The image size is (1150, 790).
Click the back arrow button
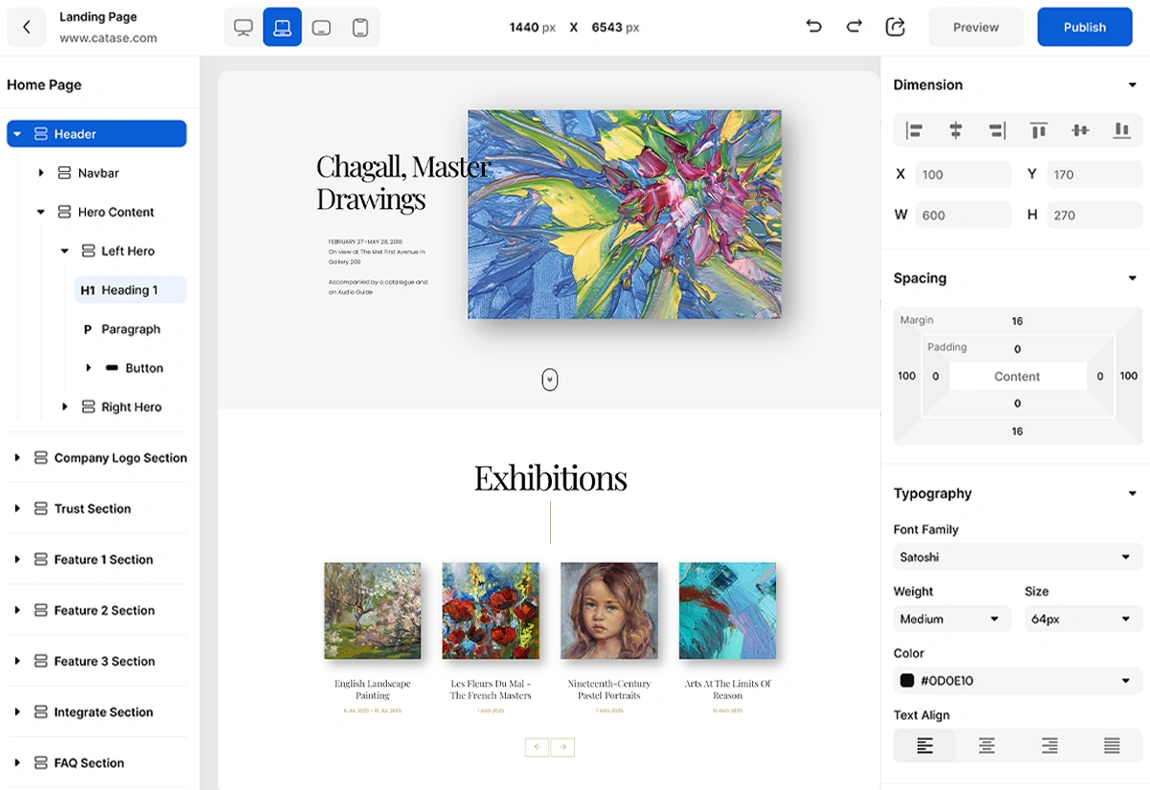27,27
